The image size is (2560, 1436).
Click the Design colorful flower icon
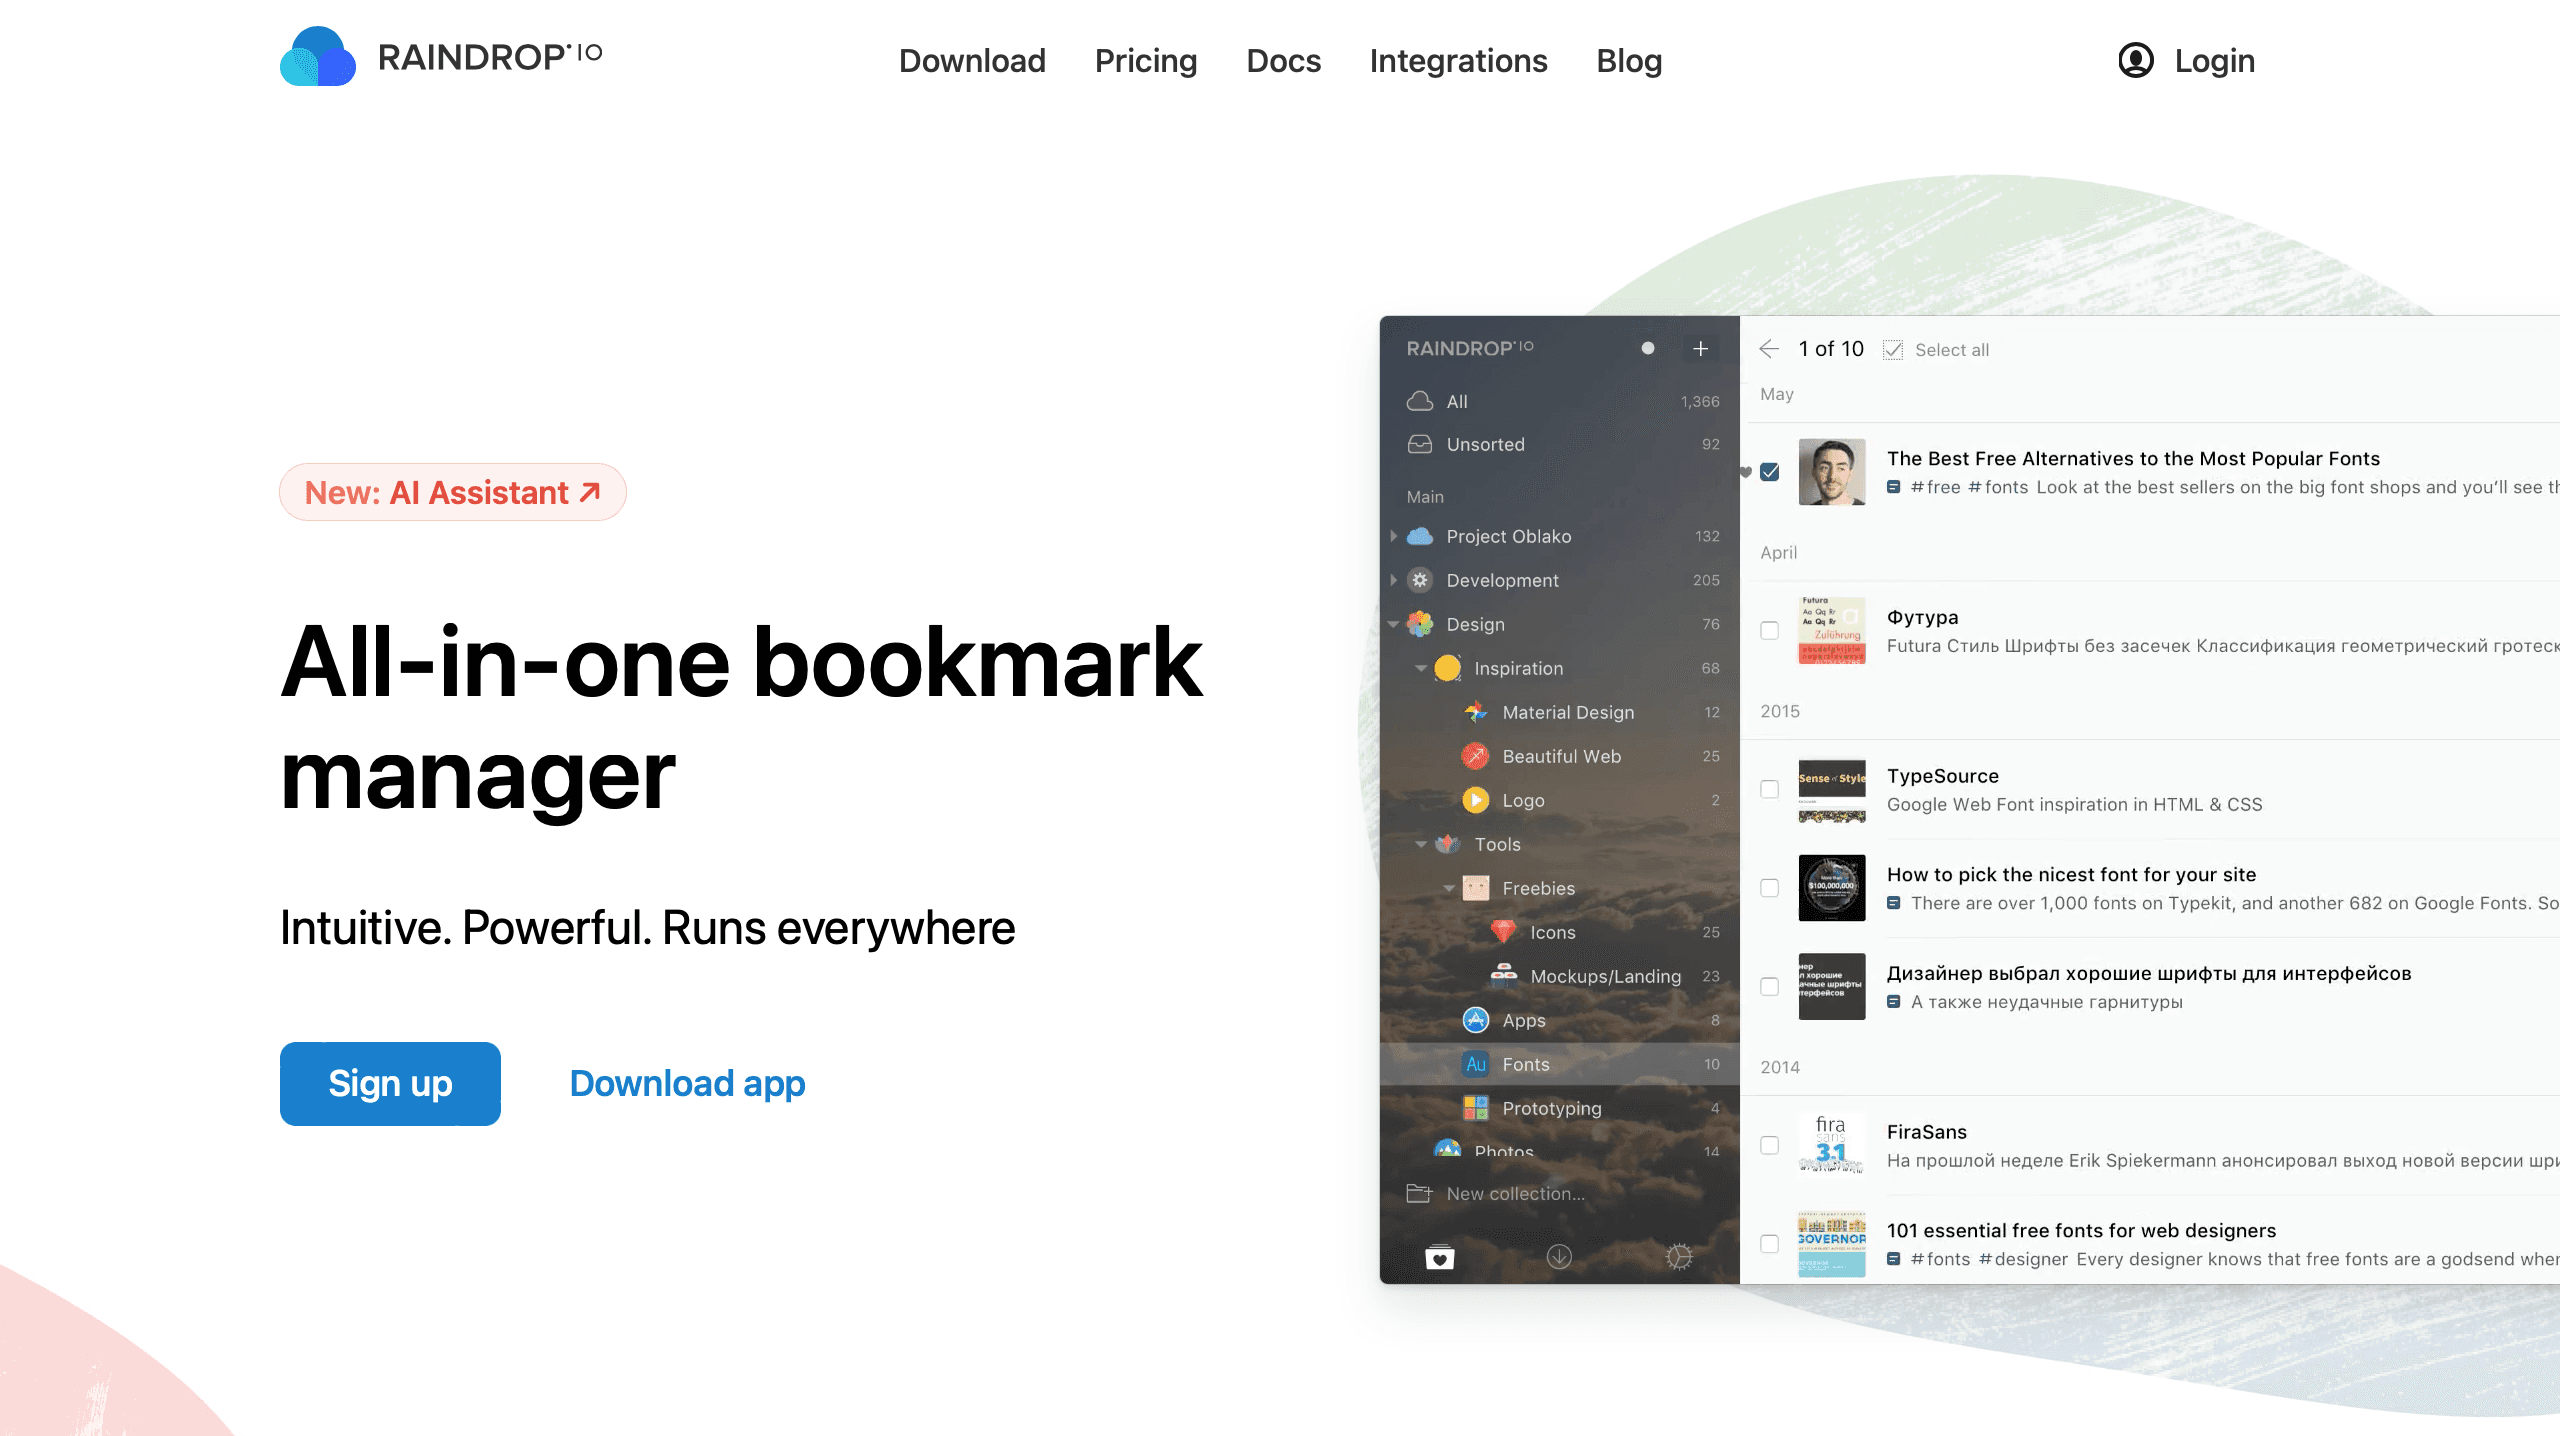coord(1420,624)
